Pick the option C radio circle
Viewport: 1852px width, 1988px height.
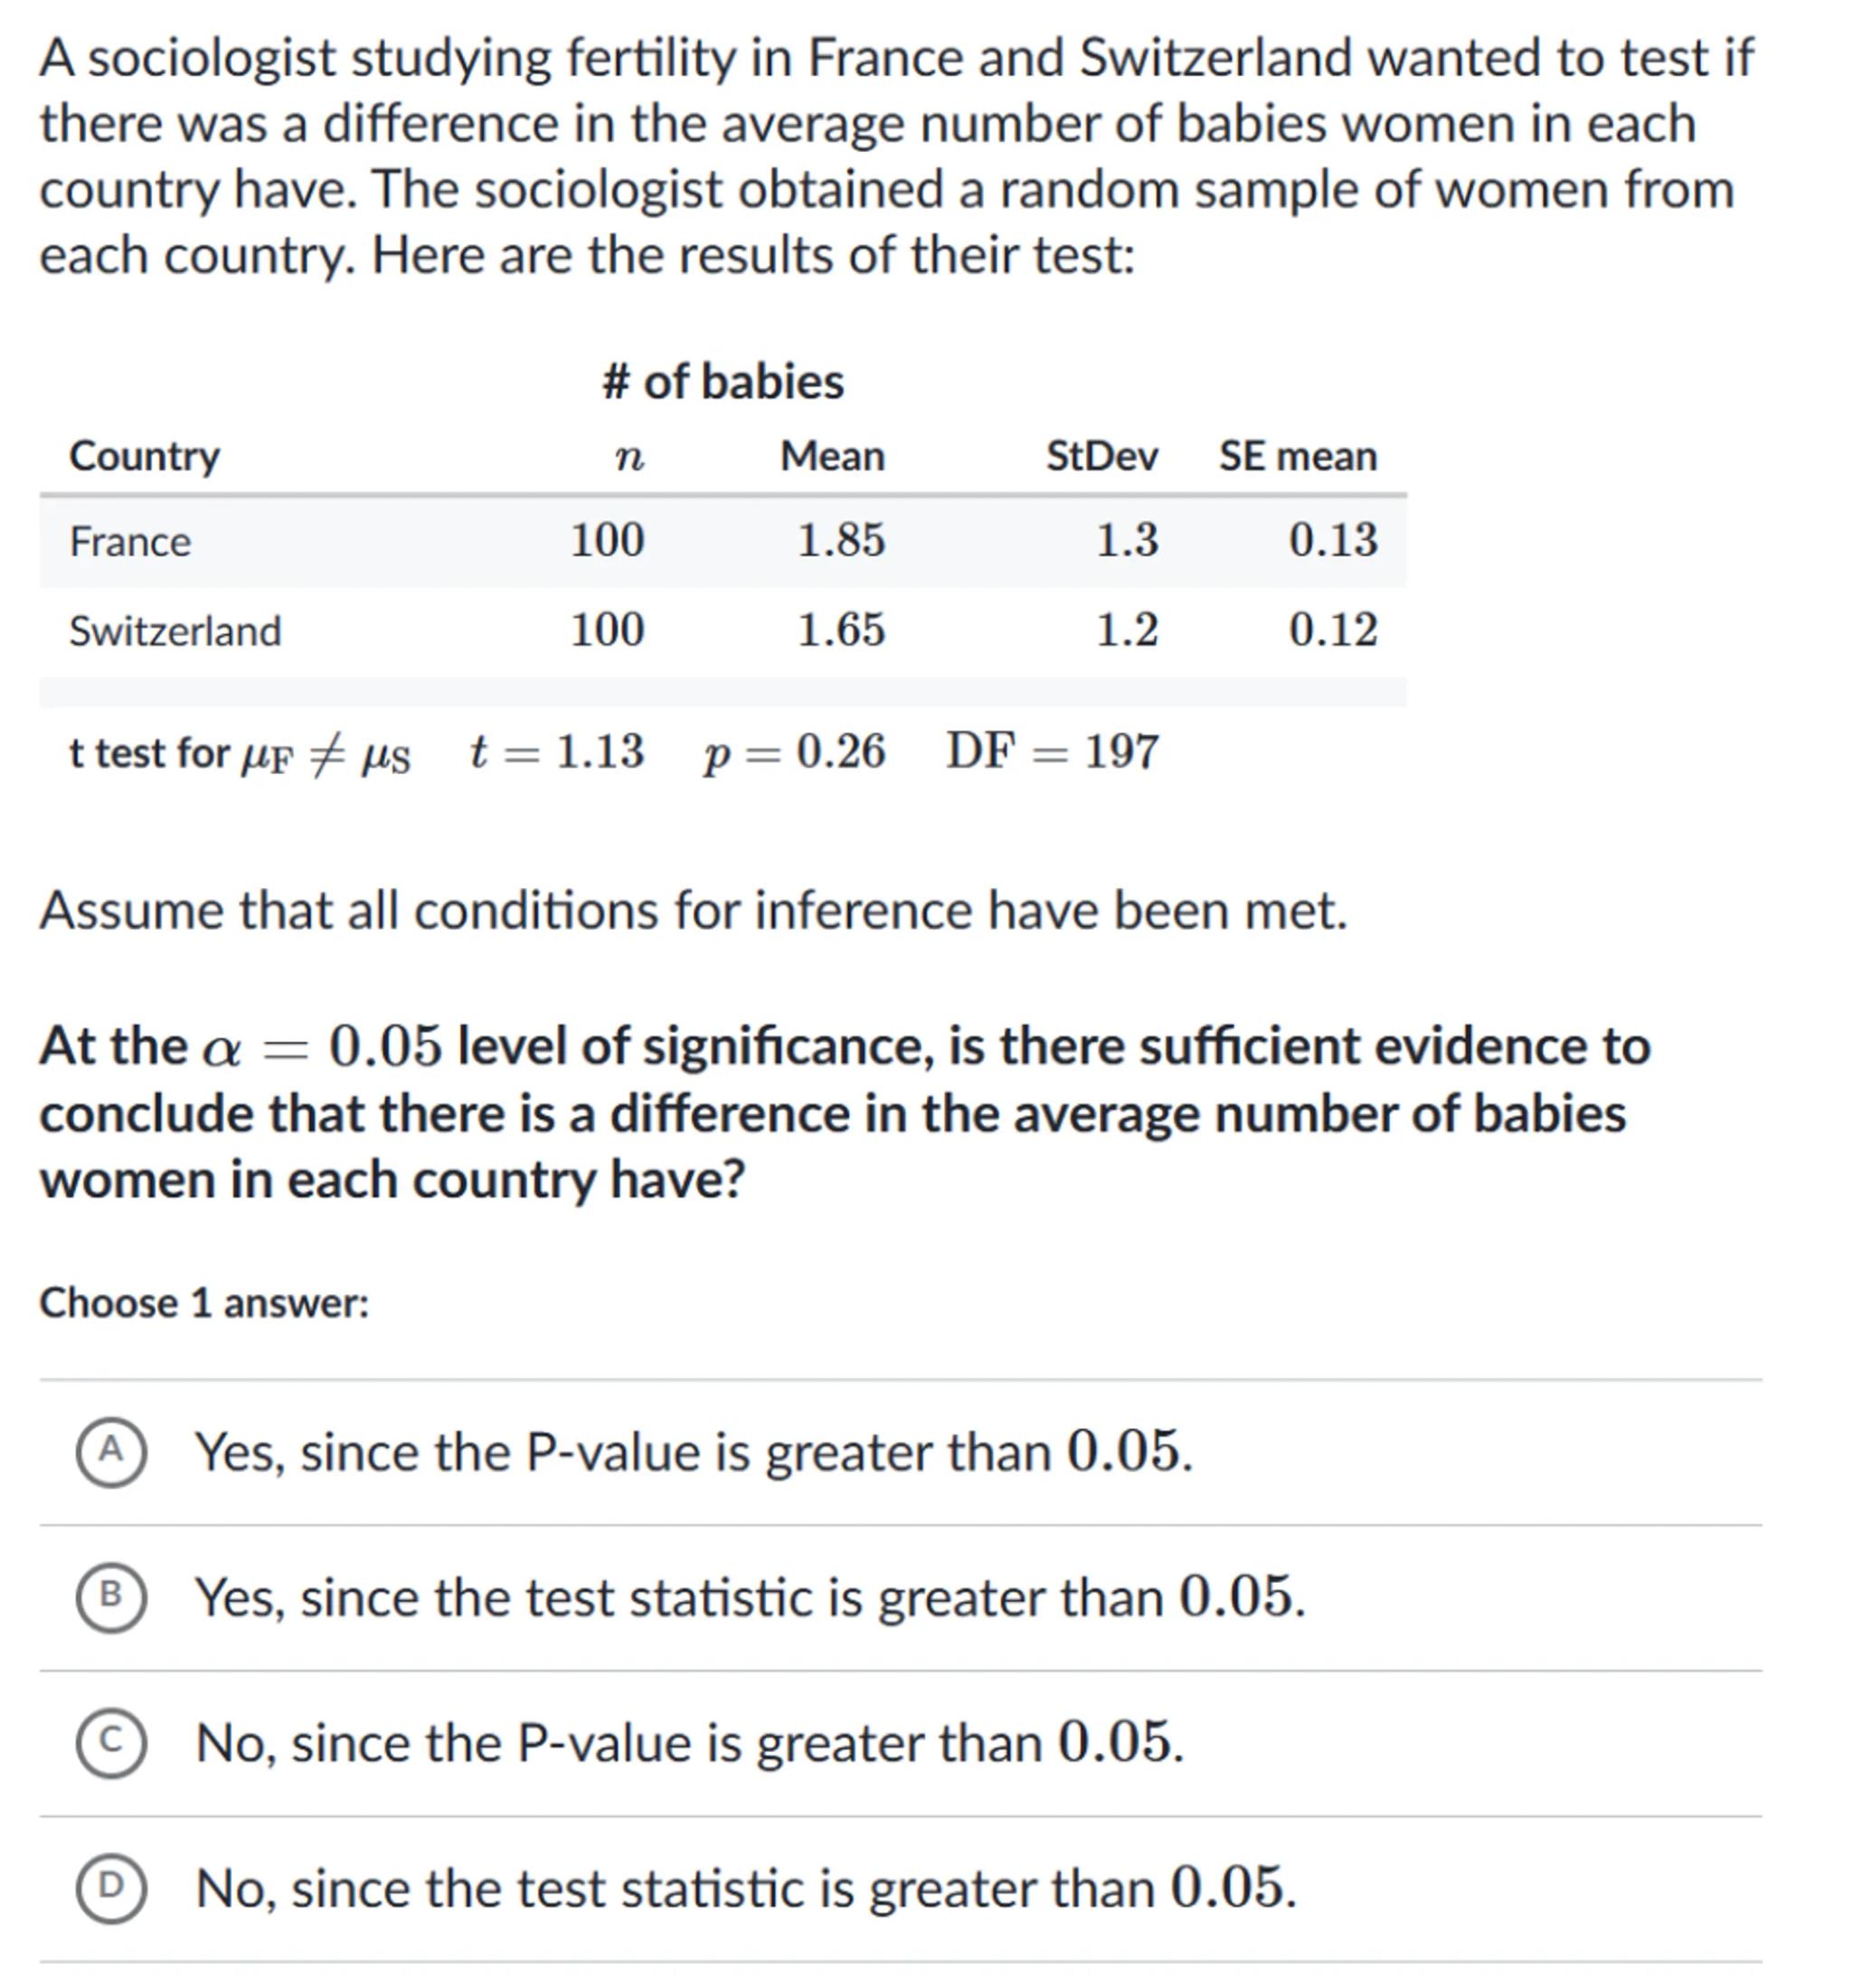click(x=111, y=1742)
